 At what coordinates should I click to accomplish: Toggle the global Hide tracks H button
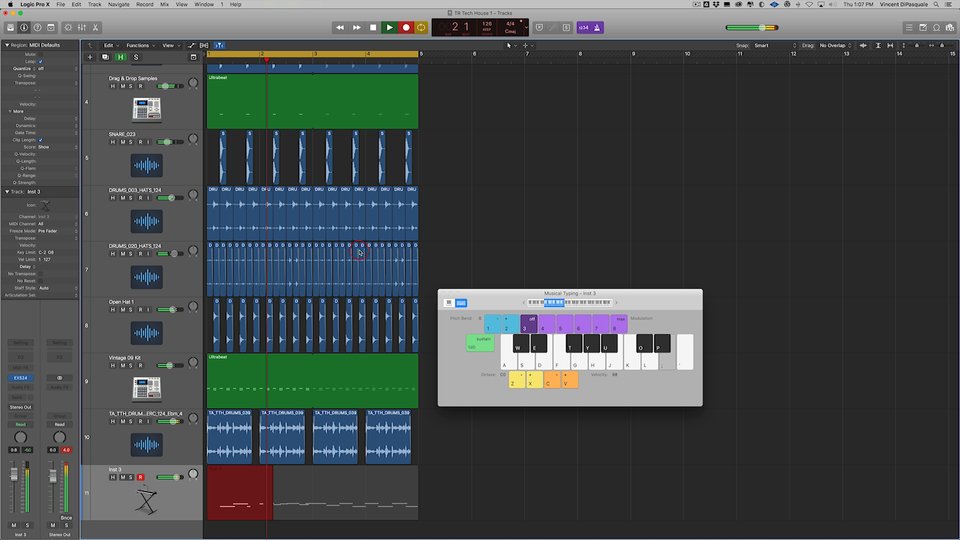(x=121, y=57)
